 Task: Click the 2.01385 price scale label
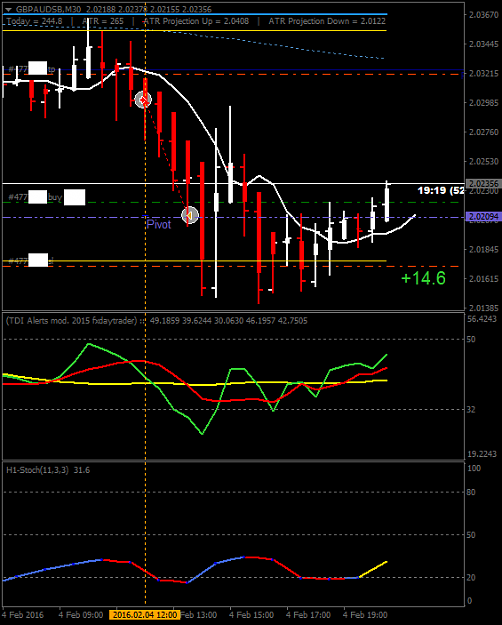(x=484, y=308)
